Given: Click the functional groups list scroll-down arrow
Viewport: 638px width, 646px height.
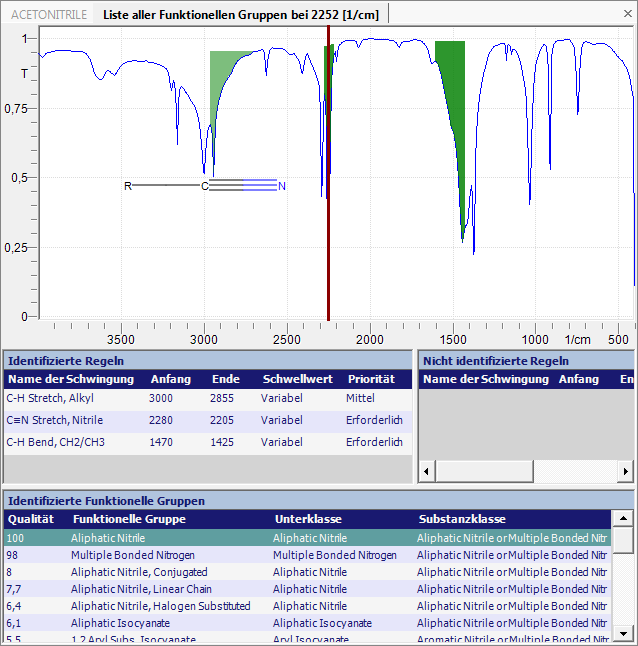Looking at the screenshot, I should [622, 633].
